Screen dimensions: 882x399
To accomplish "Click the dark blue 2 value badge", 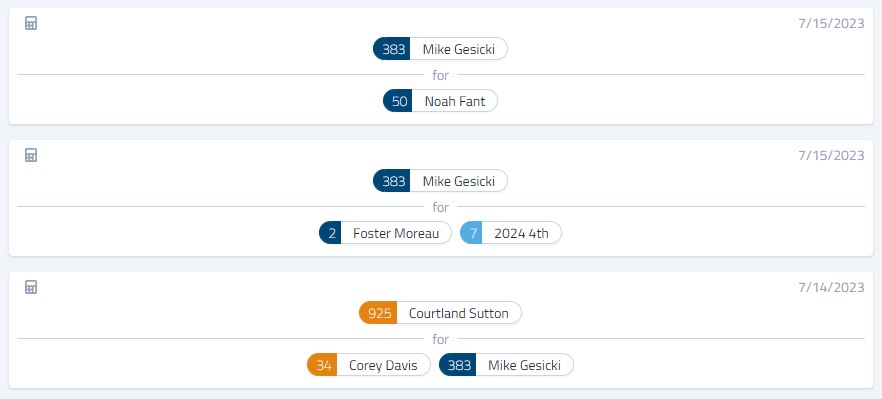I will pos(330,234).
